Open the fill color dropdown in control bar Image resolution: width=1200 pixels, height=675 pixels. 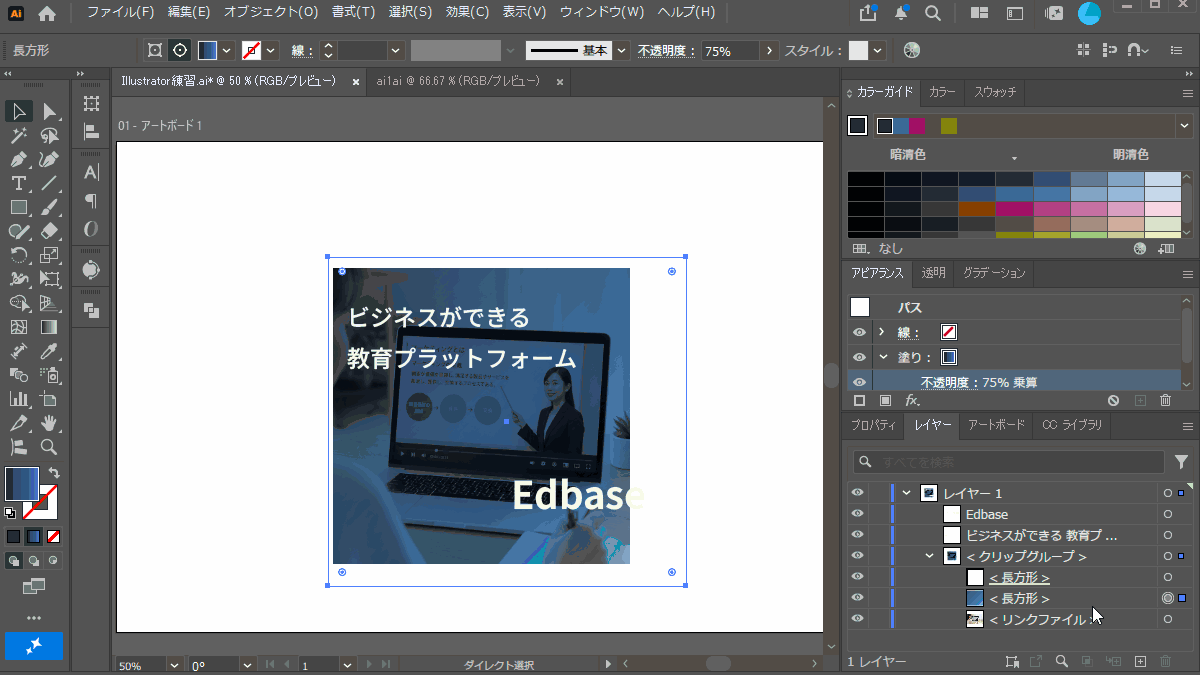227,51
